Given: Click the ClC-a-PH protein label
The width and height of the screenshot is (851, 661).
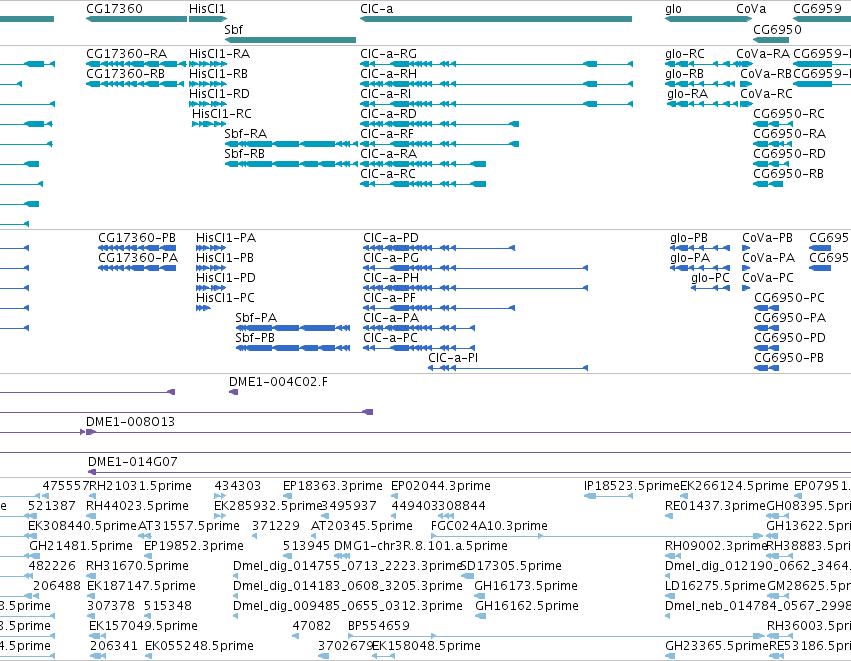Looking at the screenshot, I should 391,278.
